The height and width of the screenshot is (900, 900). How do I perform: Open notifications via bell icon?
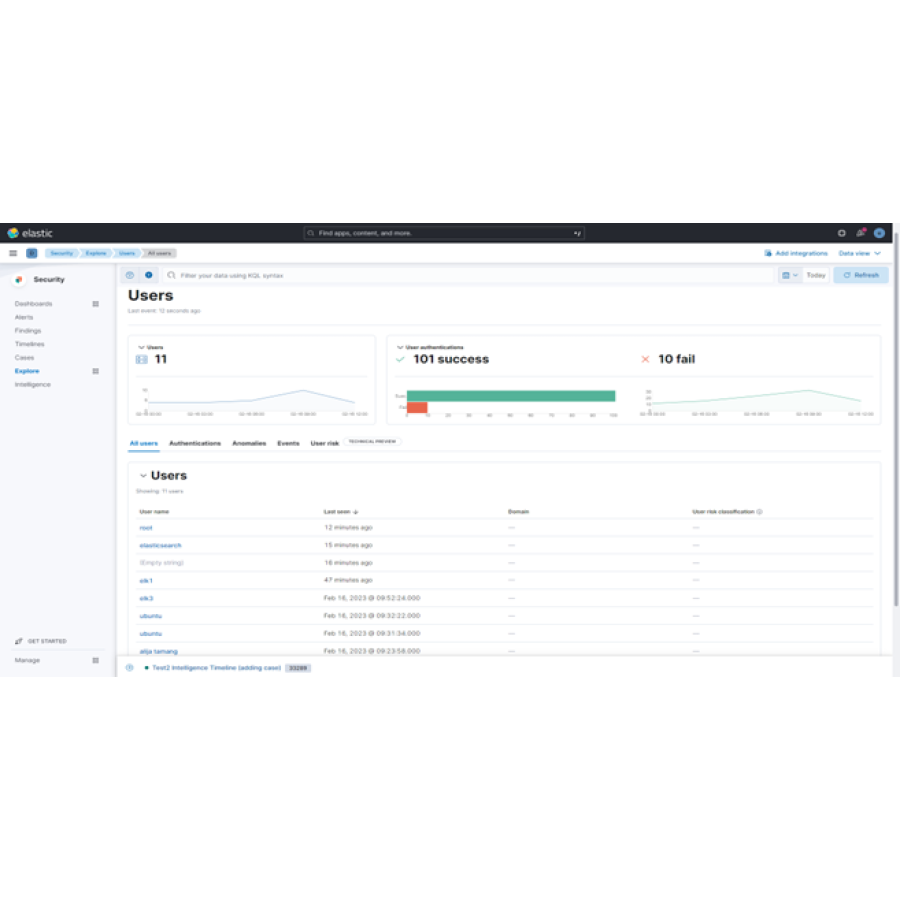859,232
